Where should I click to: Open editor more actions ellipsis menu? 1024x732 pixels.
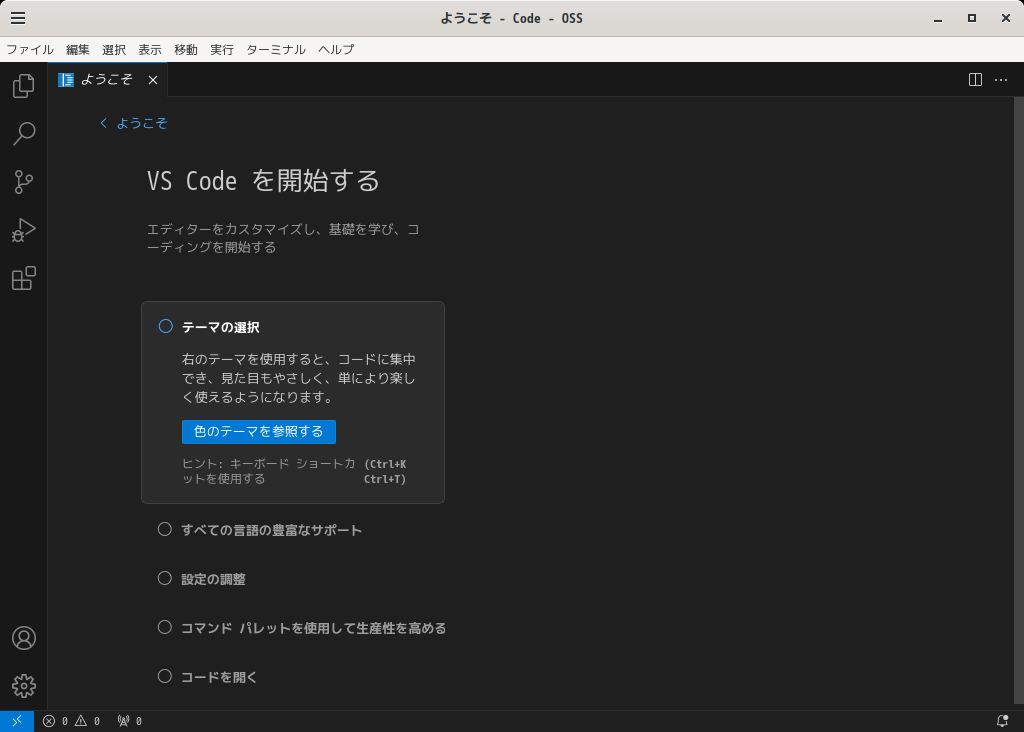point(1000,80)
